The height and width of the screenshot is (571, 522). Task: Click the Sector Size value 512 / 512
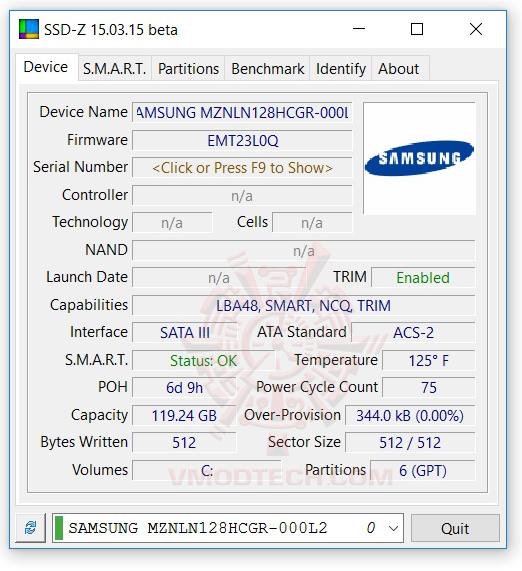(x=410, y=442)
